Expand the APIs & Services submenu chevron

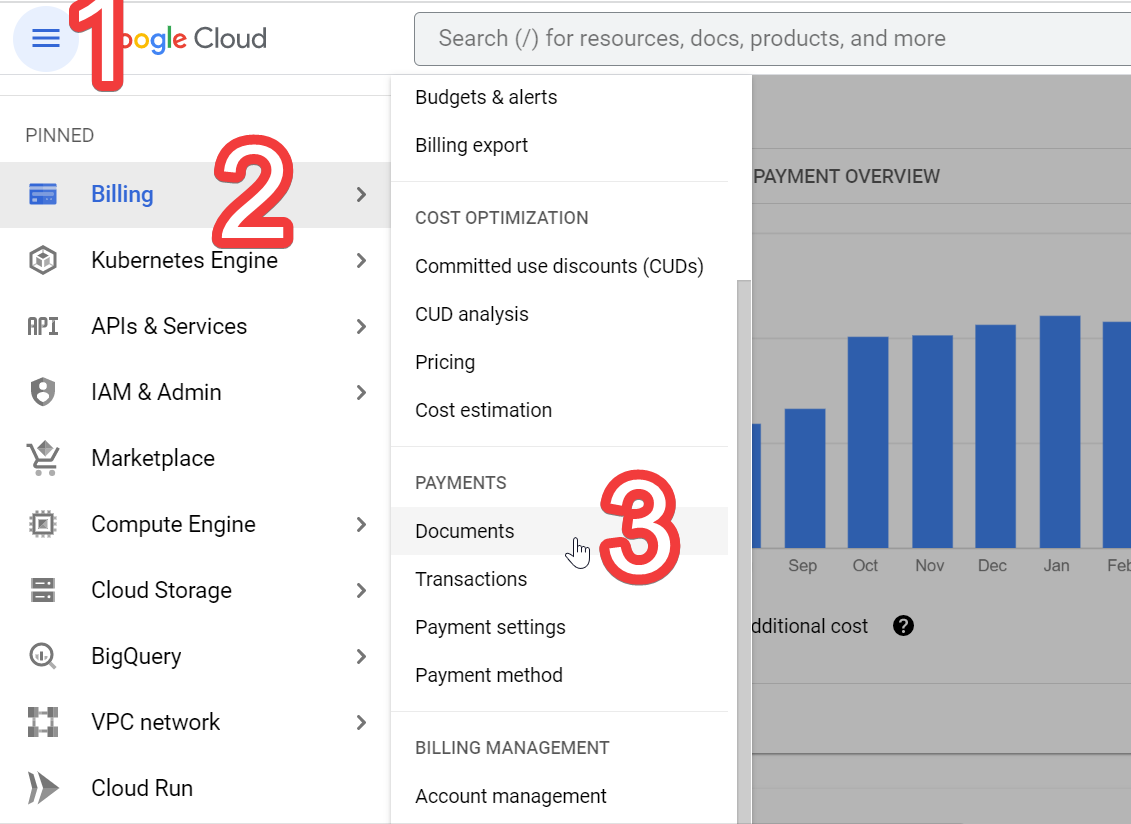click(361, 327)
